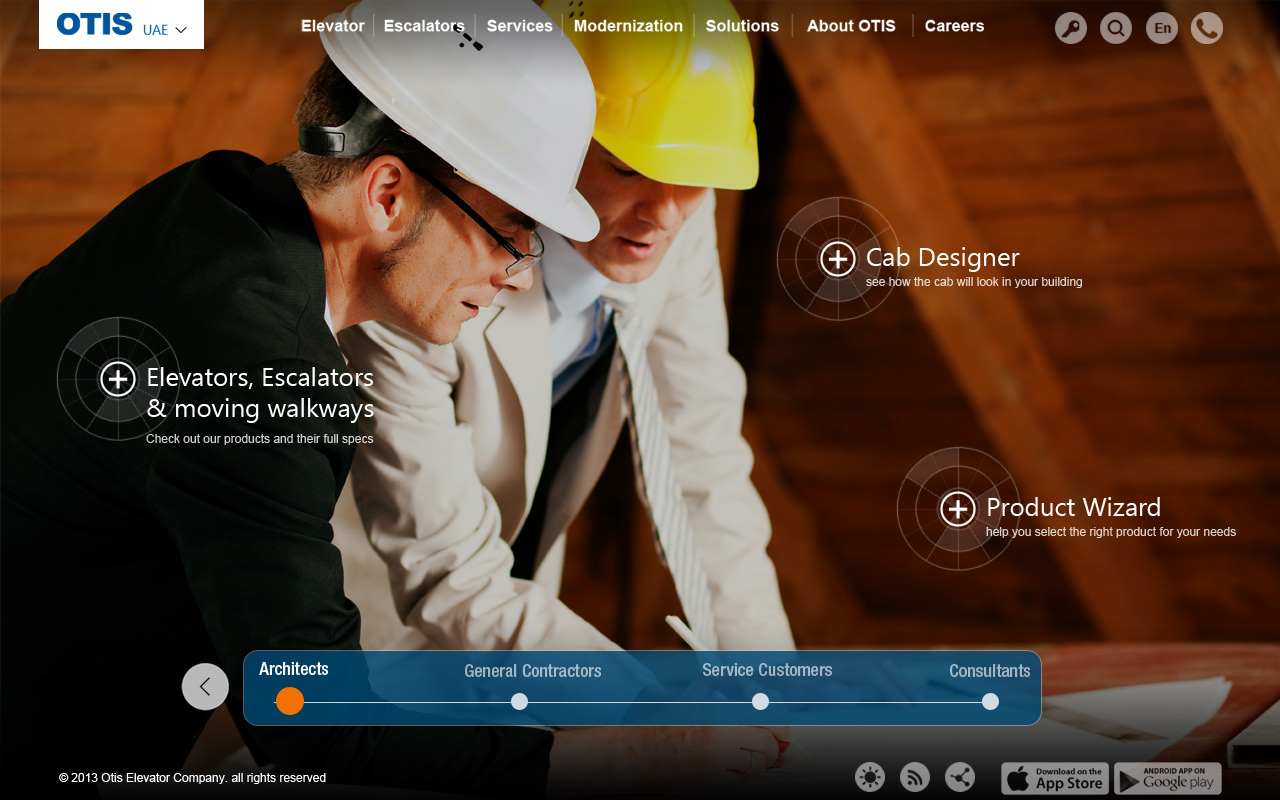The image size is (1280, 800).
Task: Click the 2013 Otis copyright text
Action: 192,778
